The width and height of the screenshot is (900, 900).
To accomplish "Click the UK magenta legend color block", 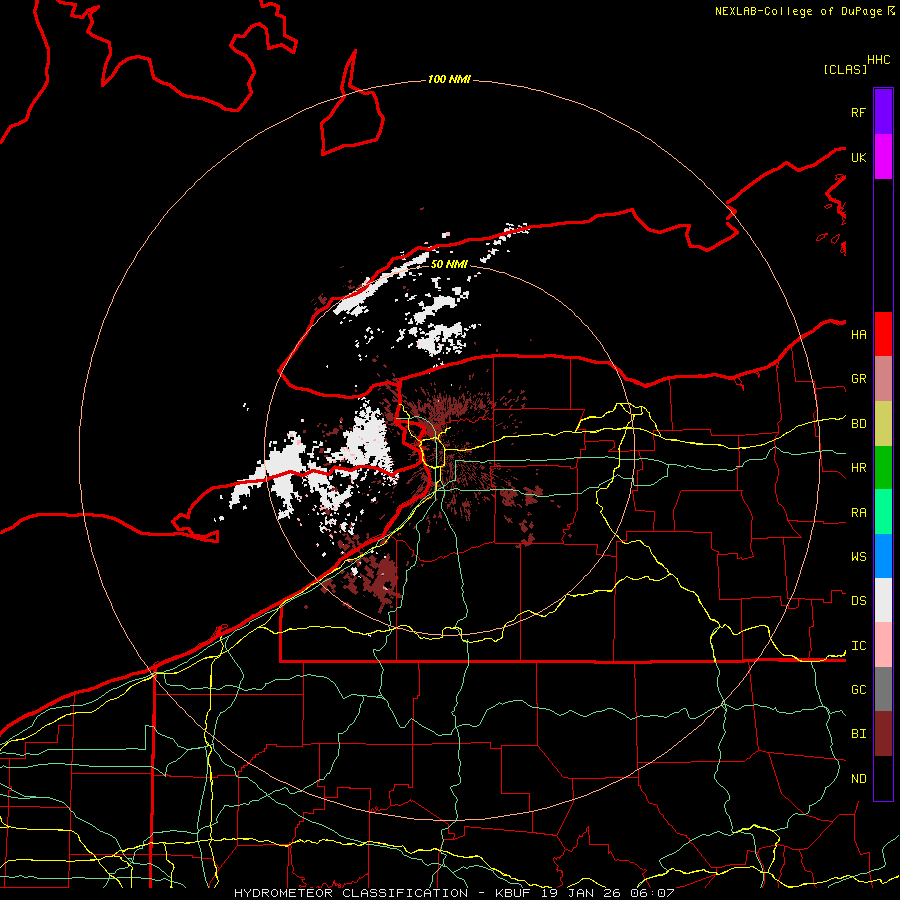I will (x=883, y=157).
